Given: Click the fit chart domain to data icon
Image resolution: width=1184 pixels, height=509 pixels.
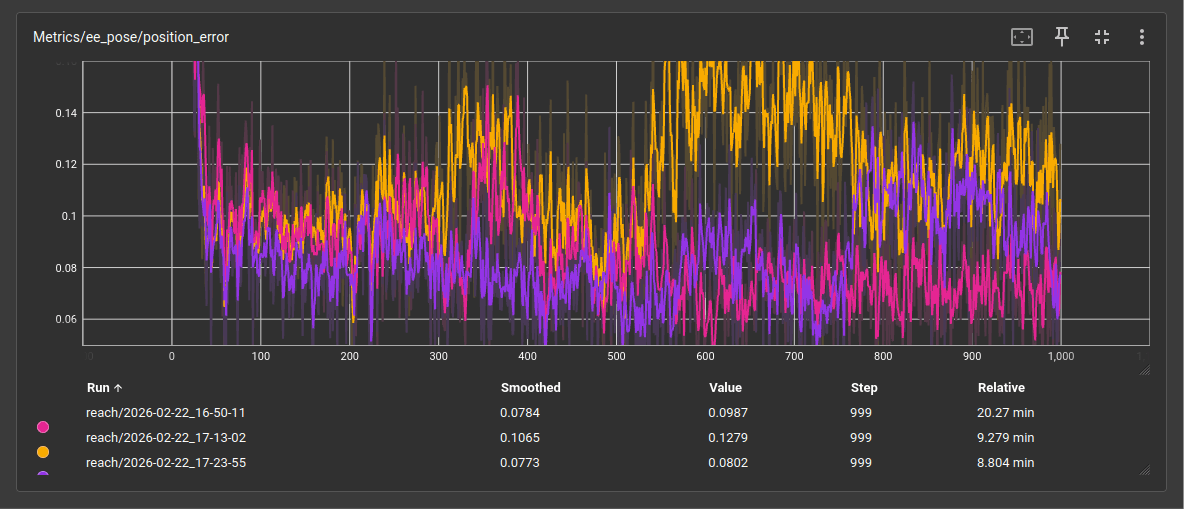Looking at the screenshot, I should point(1021,37).
